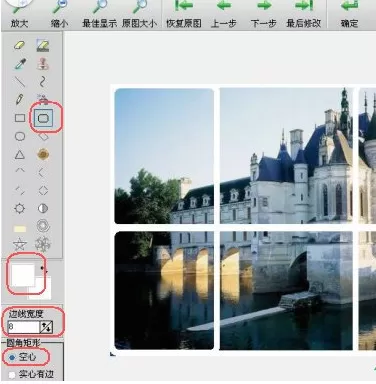Screen dimensions: 376x384
Task: Select the star shape tool
Action: 20,245
